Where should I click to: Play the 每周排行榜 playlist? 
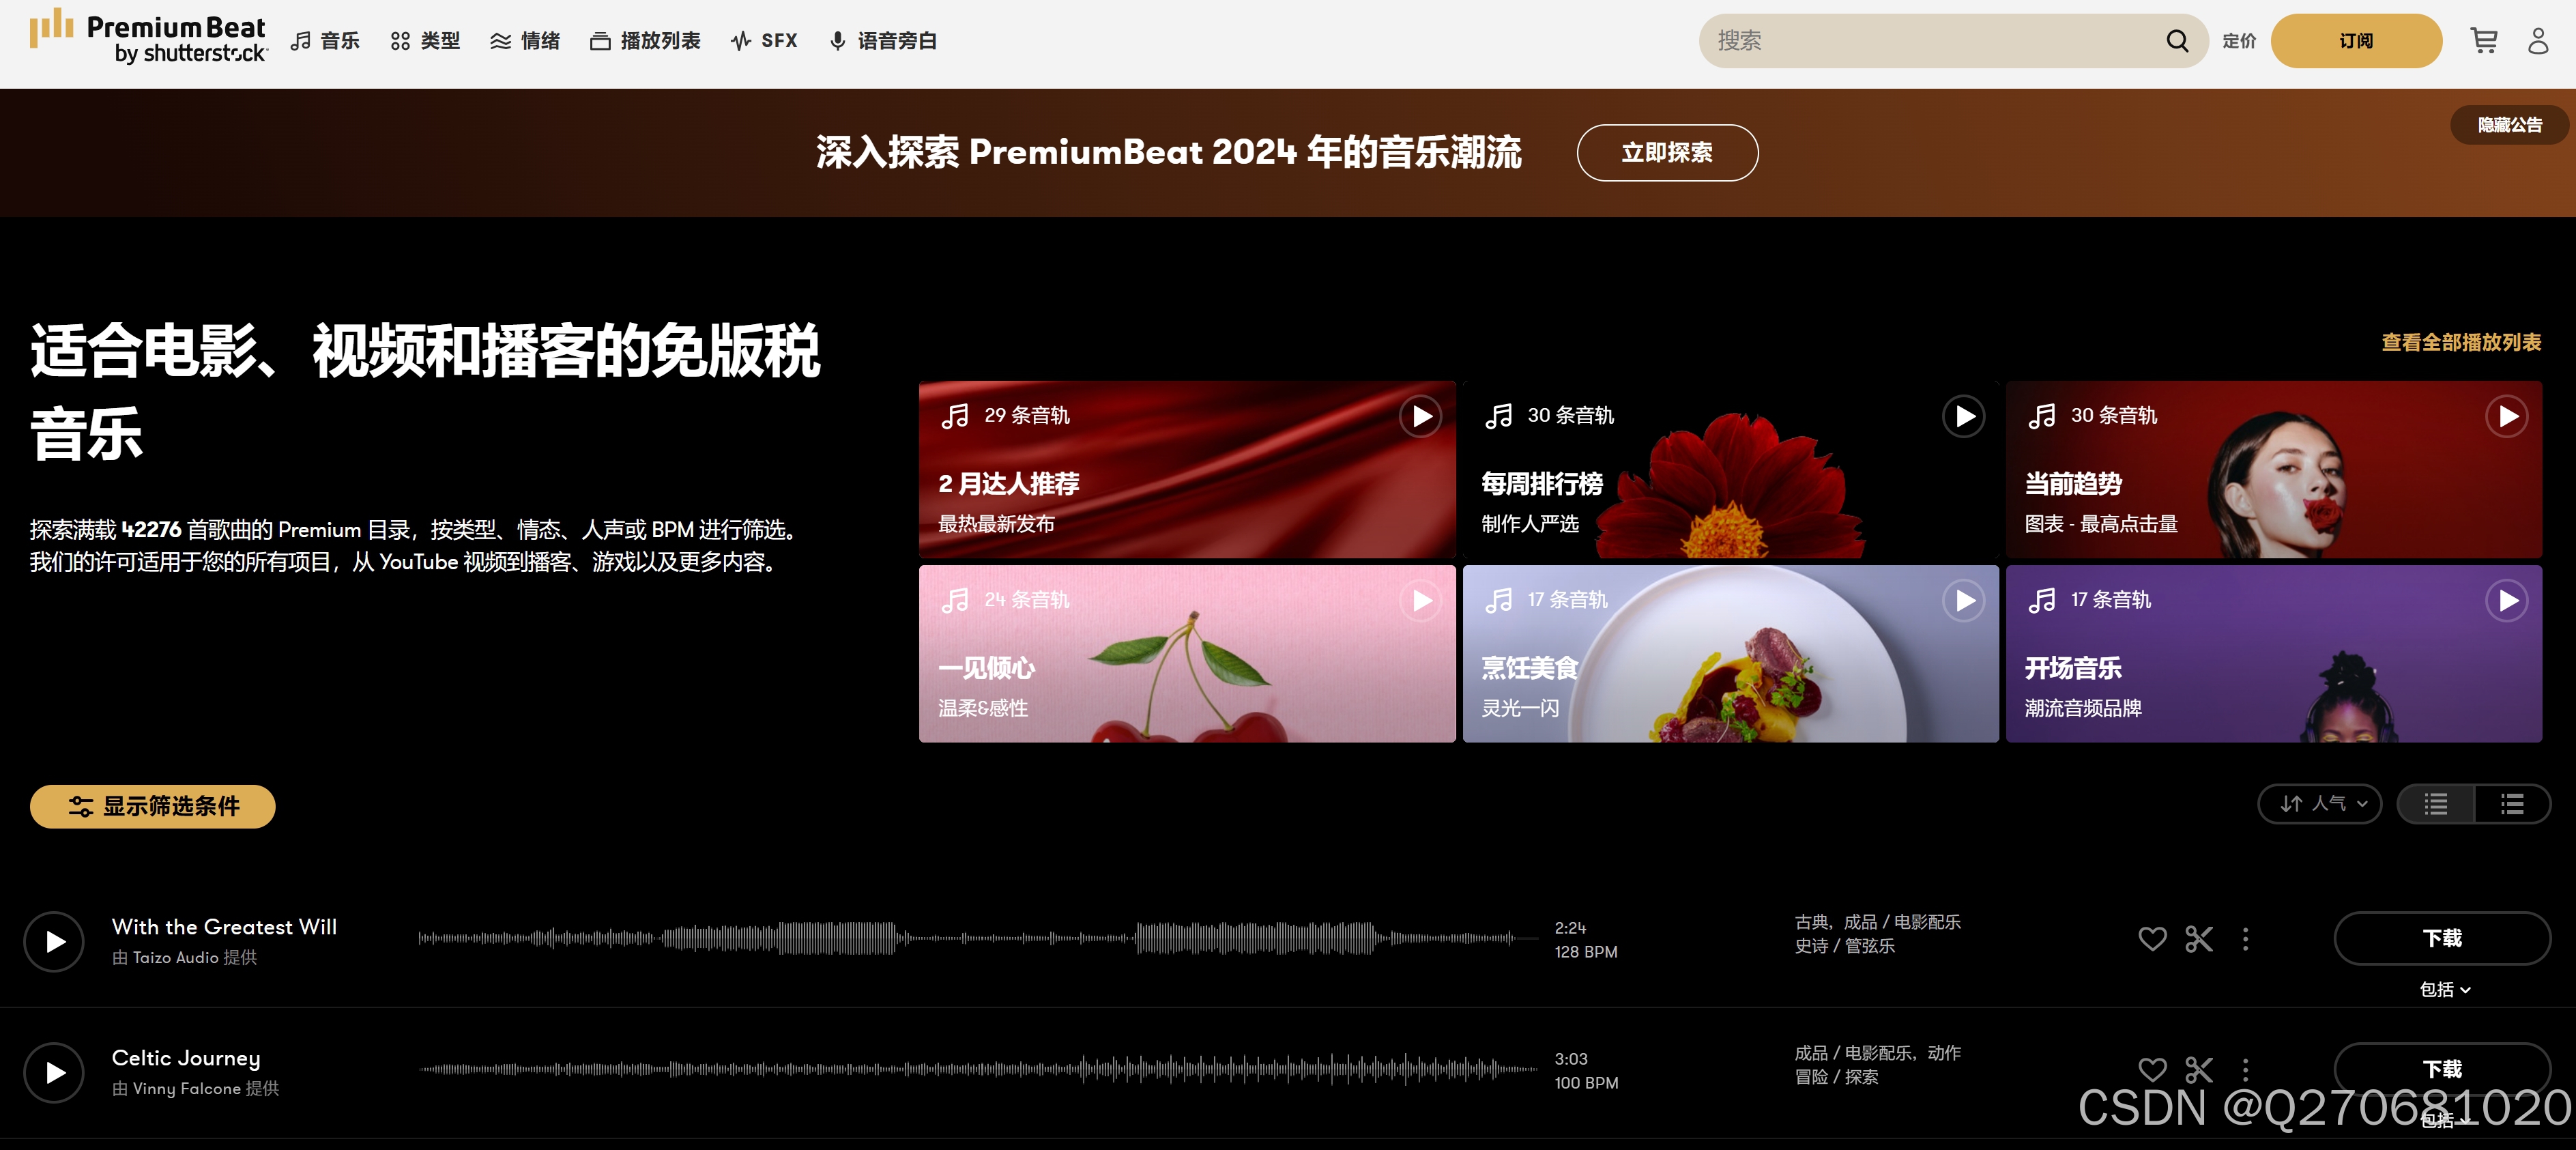[1963, 416]
